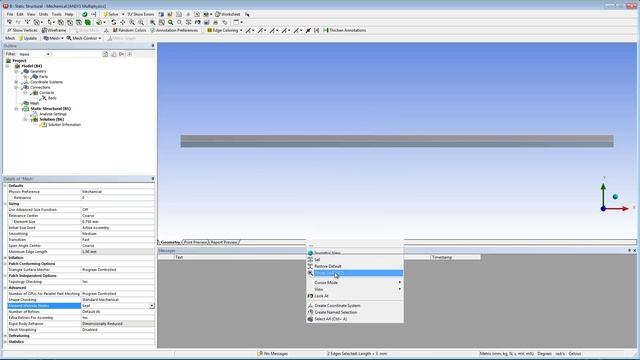Expand the Inflation details section
640x360 pixels.
(x=5, y=258)
